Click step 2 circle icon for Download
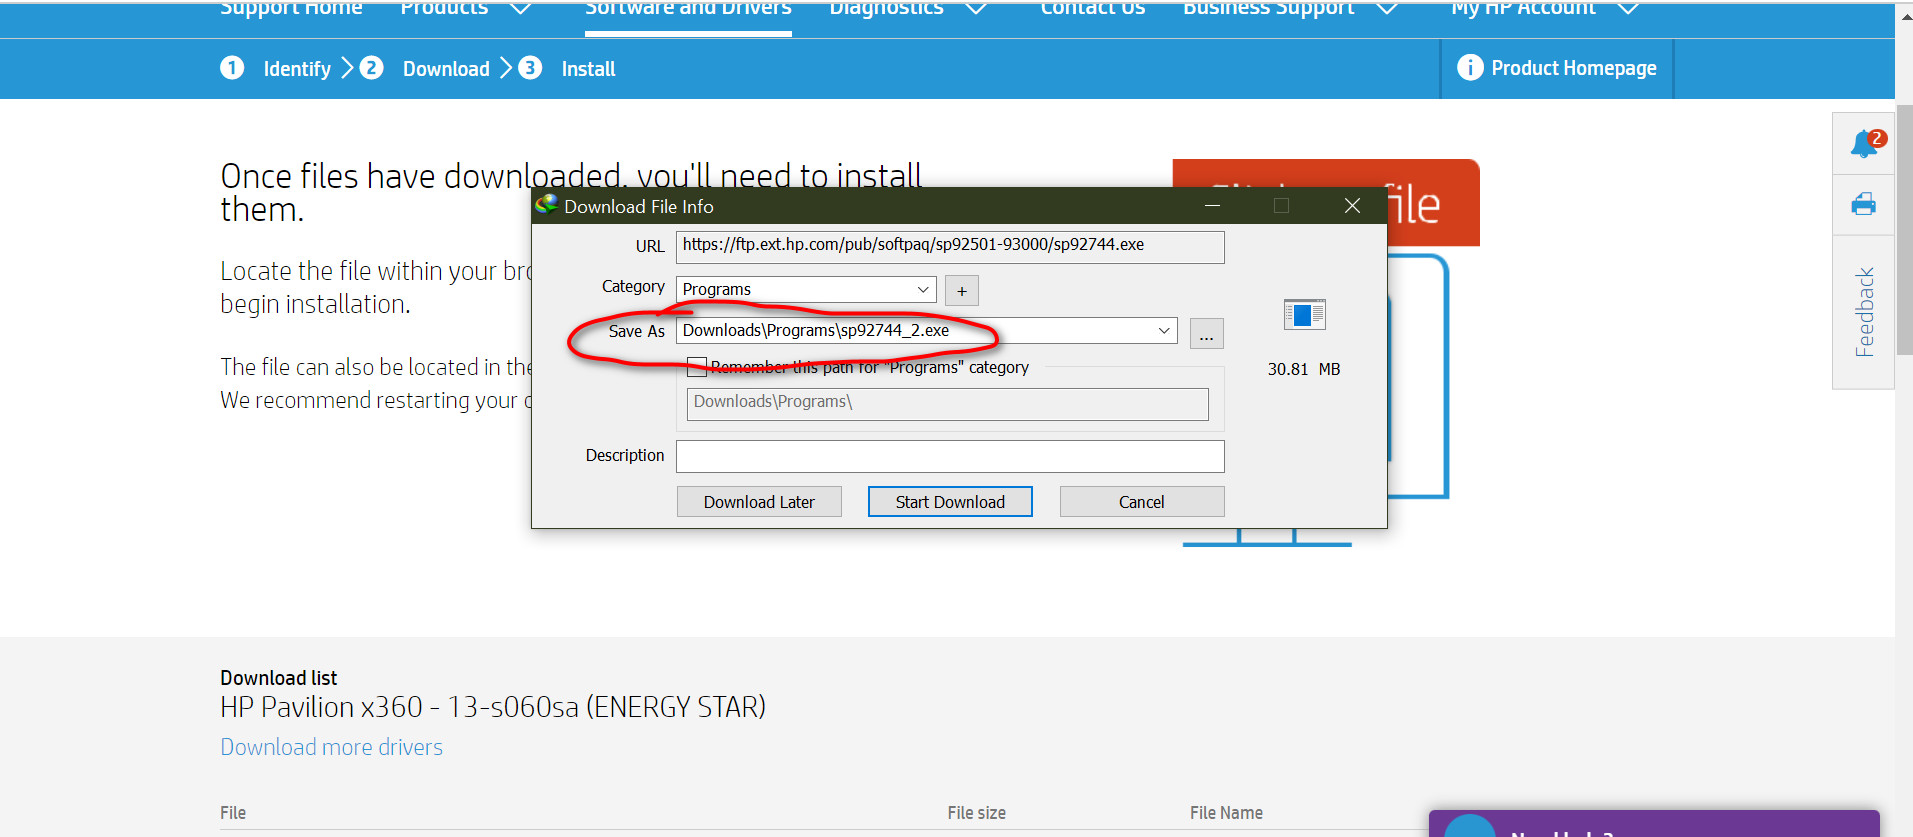The height and width of the screenshot is (837, 1913). tap(371, 67)
